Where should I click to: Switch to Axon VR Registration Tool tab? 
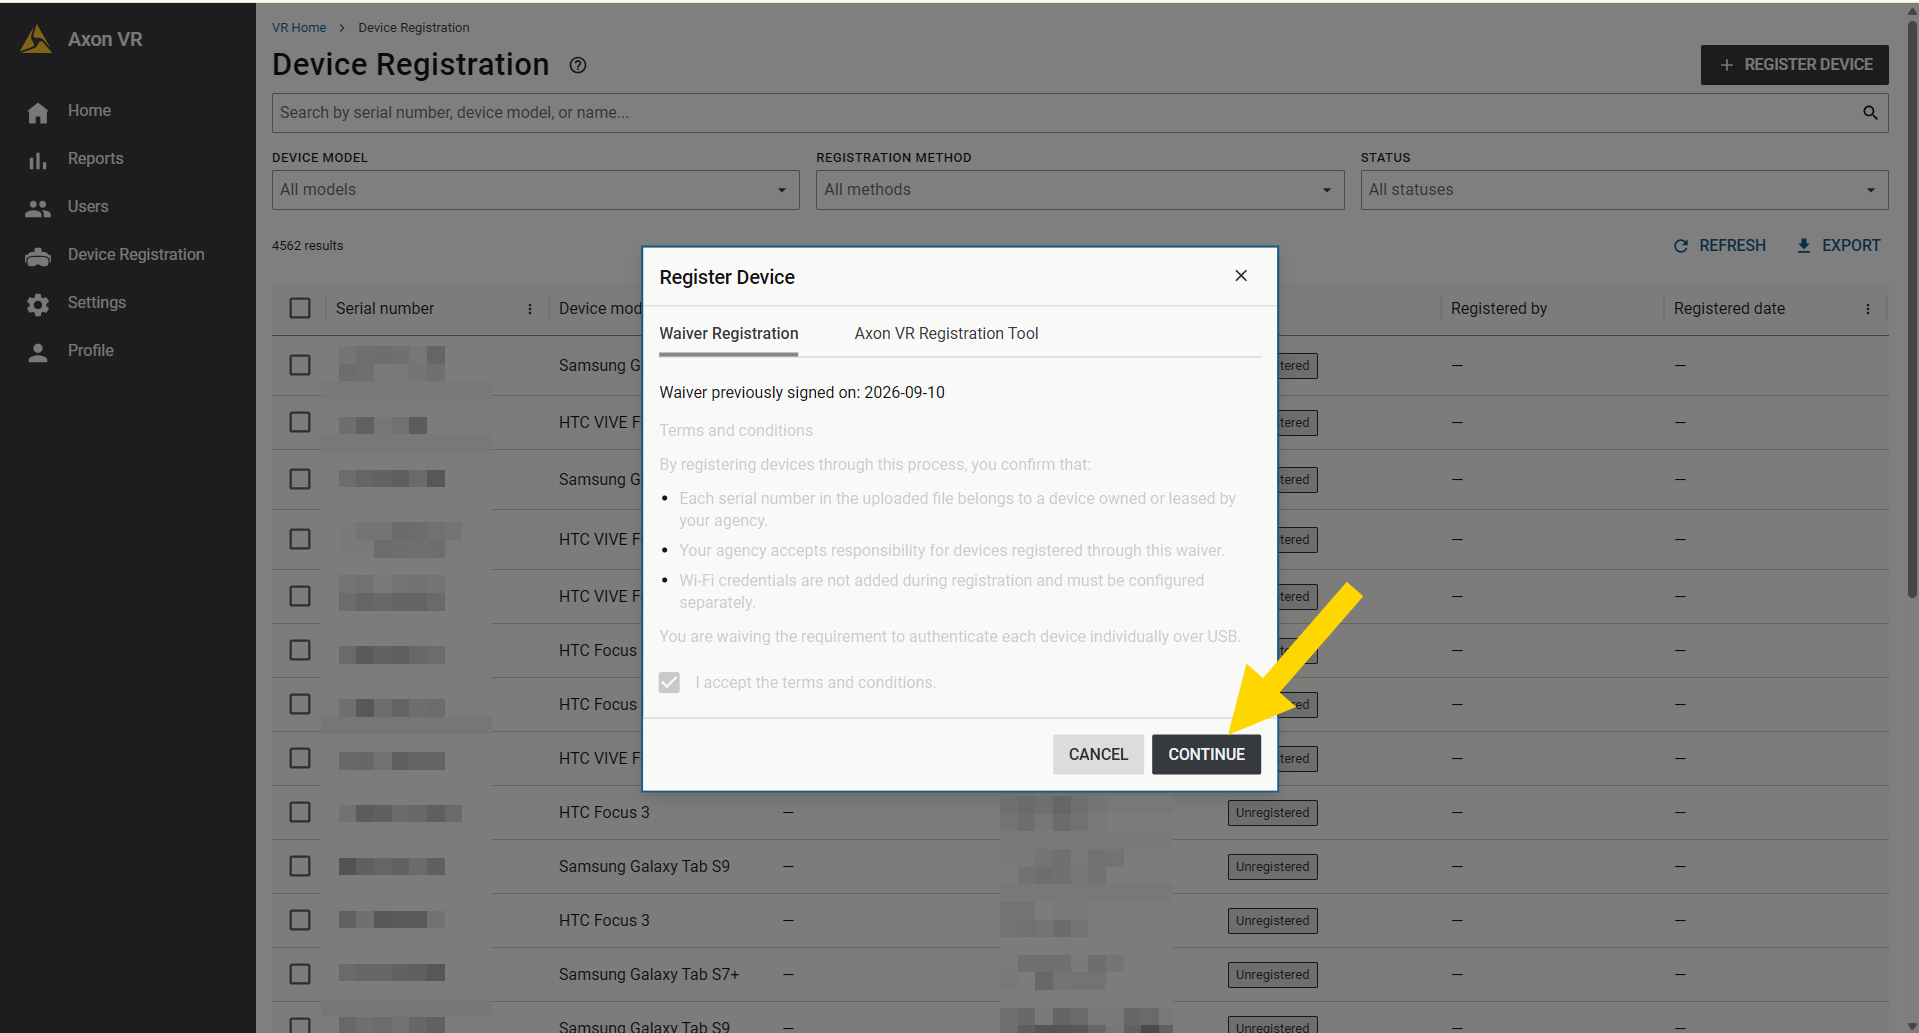(946, 334)
